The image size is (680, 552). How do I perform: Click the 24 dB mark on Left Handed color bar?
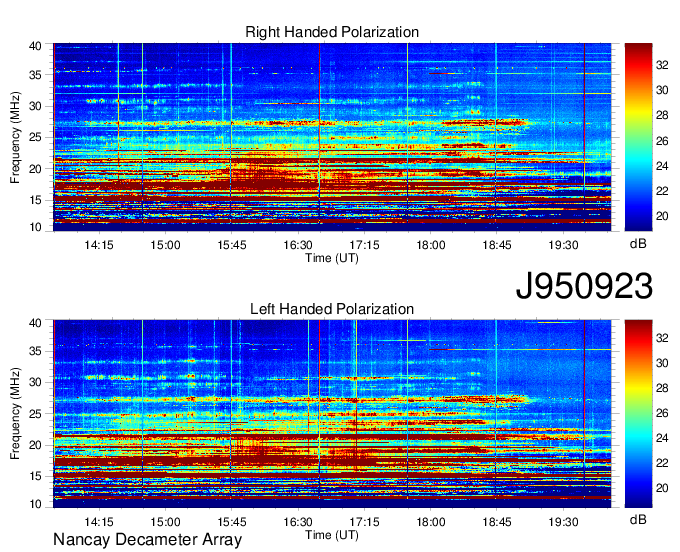[x=662, y=438]
